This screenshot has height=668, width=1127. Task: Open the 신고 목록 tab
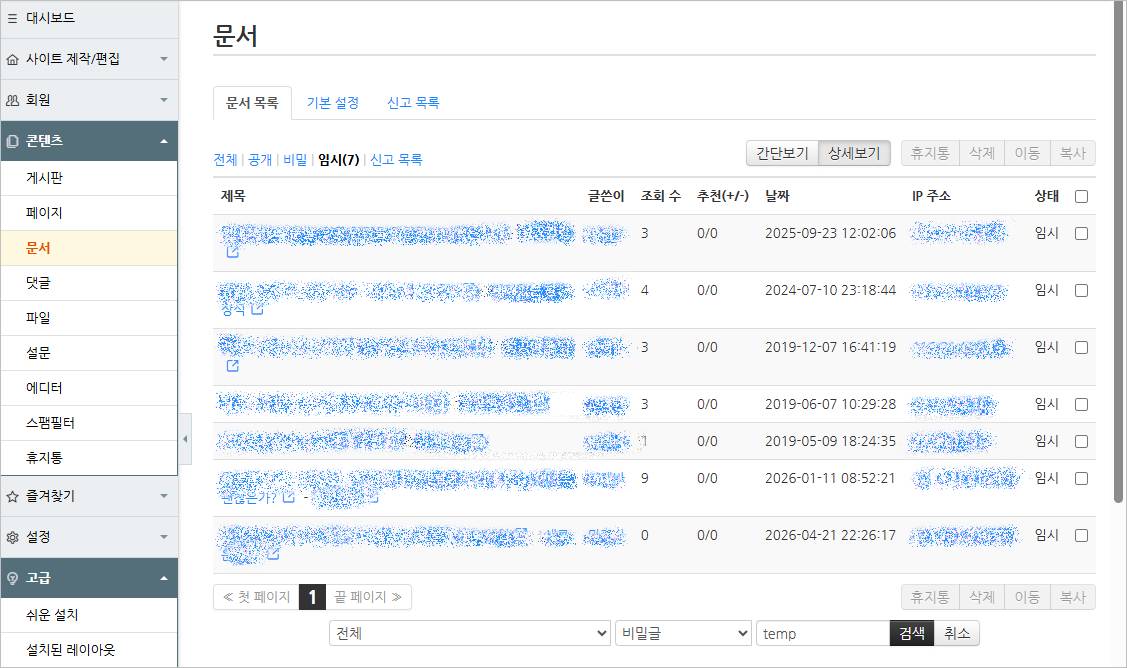413,103
